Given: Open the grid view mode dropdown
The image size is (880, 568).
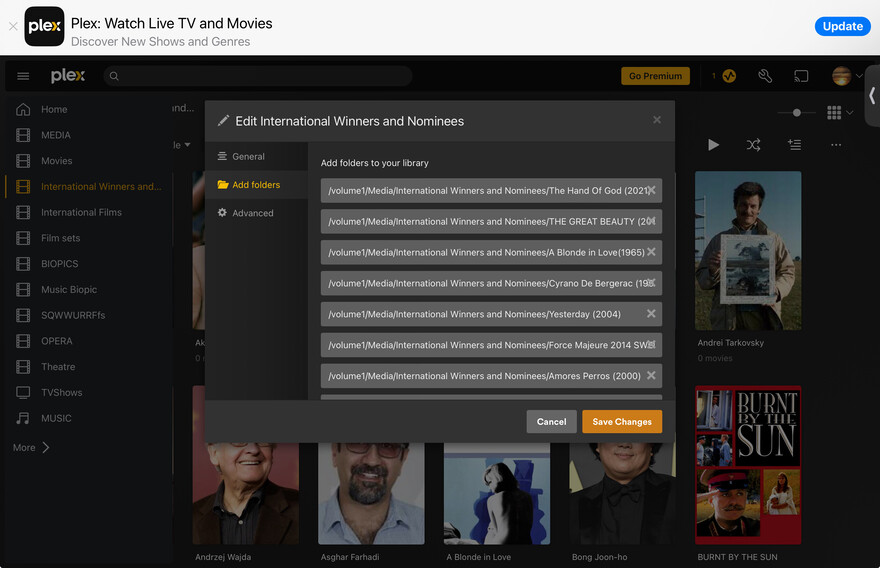Looking at the screenshot, I should tap(840, 113).
